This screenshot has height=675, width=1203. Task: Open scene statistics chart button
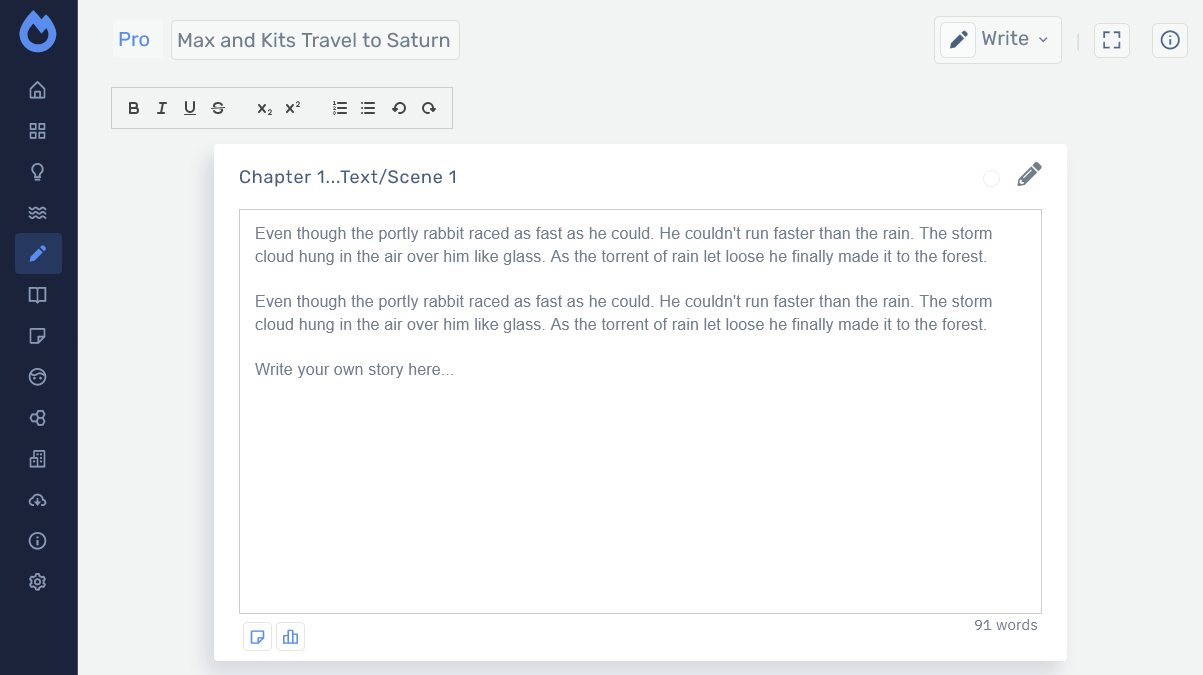tap(291, 637)
